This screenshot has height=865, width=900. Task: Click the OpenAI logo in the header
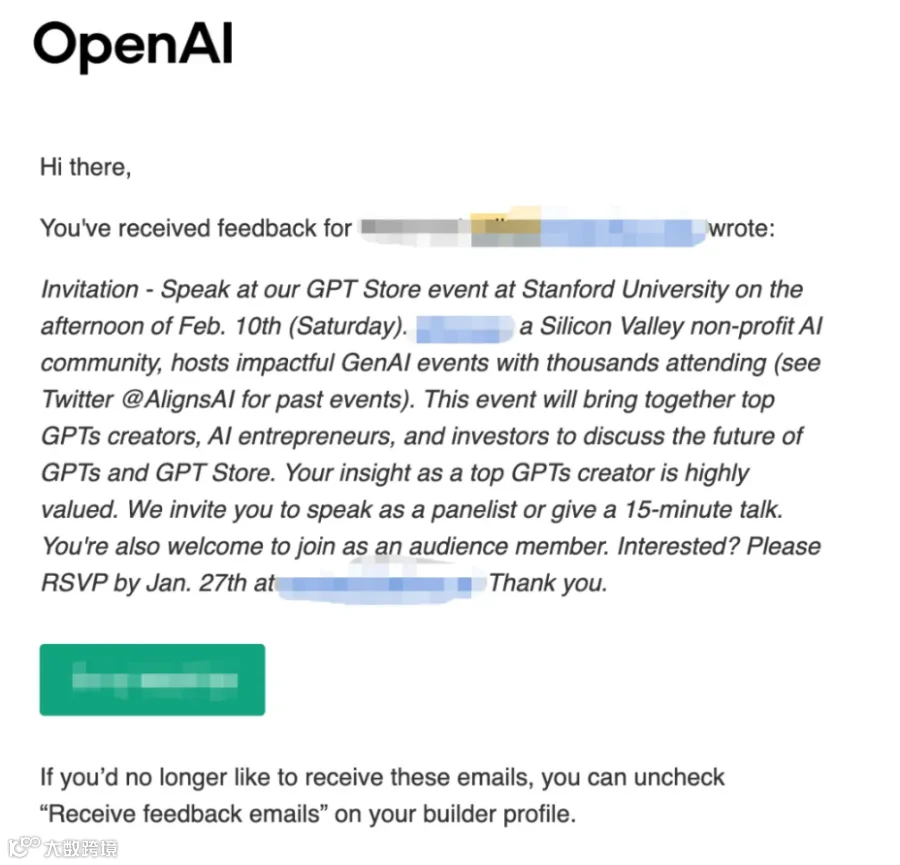[x=133, y=46]
